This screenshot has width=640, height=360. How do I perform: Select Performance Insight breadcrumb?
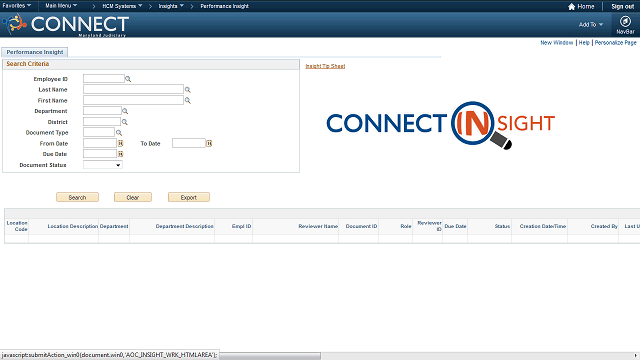224,6
